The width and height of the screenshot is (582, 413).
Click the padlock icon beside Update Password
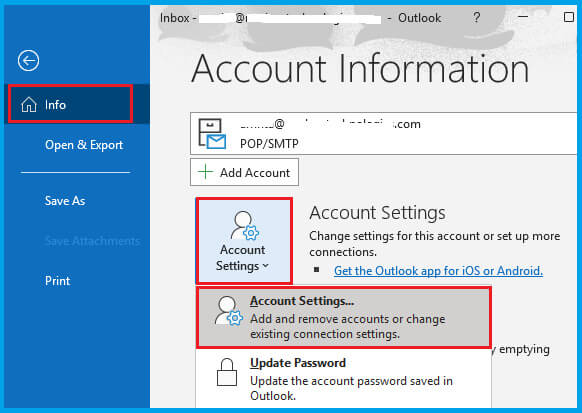(227, 372)
